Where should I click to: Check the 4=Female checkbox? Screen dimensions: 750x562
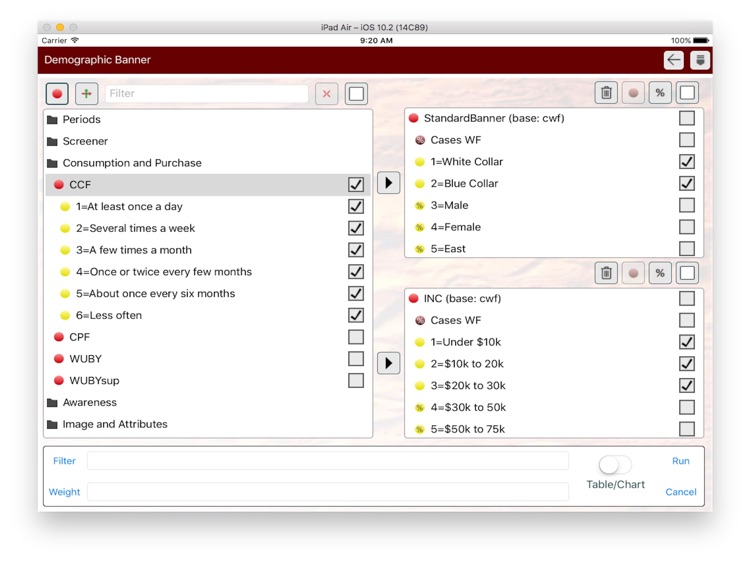point(687,227)
